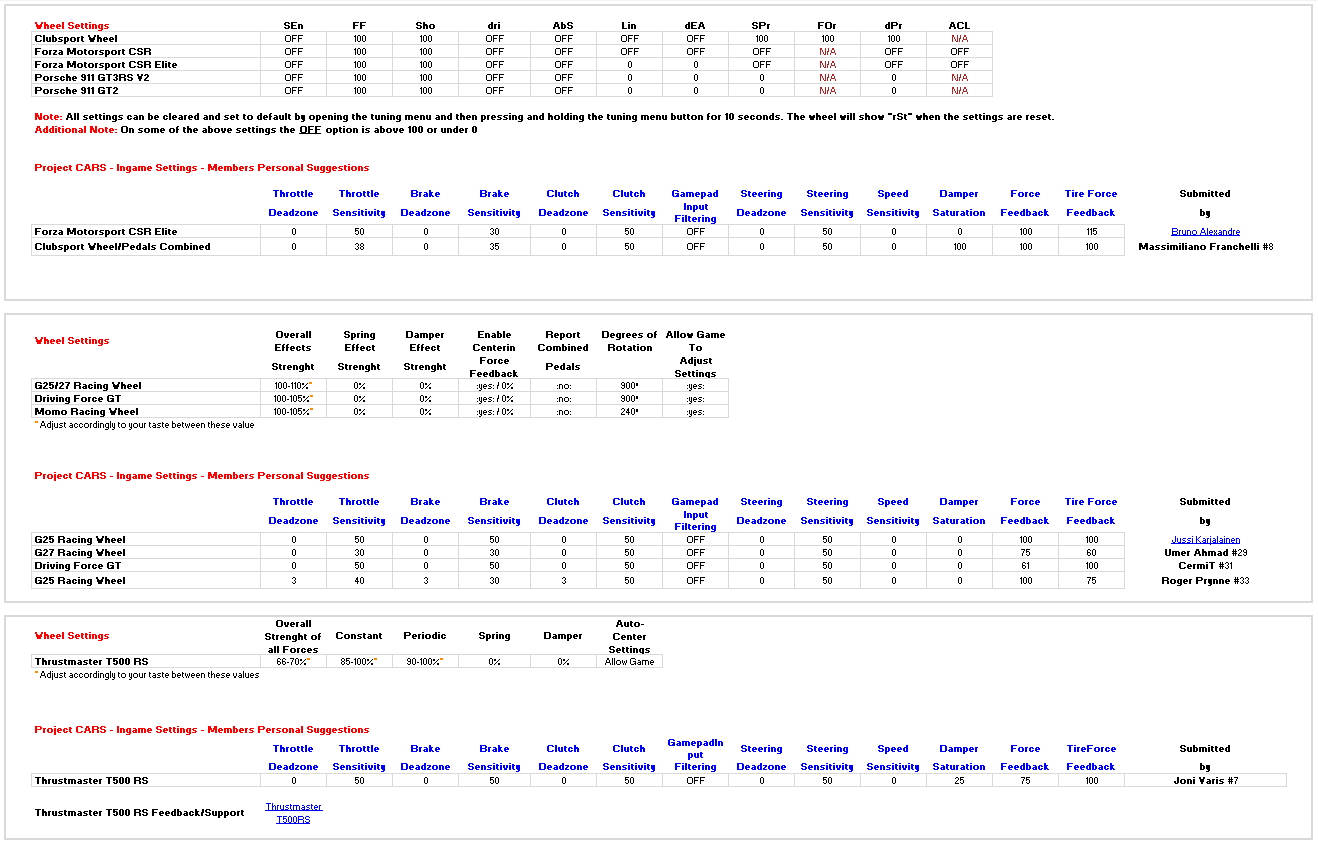The image size is (1318, 844).
Task: Click the G25/27 Racing Wheel row label
Action: pos(88,386)
